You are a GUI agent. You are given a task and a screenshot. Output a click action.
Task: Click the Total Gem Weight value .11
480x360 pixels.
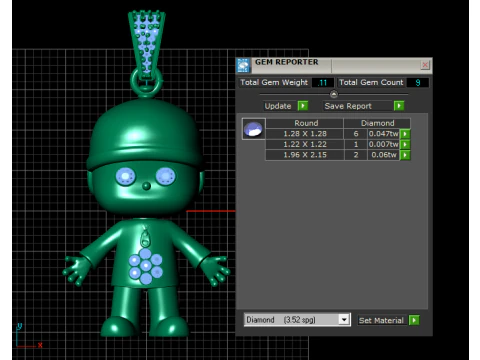pyautogui.click(x=322, y=83)
